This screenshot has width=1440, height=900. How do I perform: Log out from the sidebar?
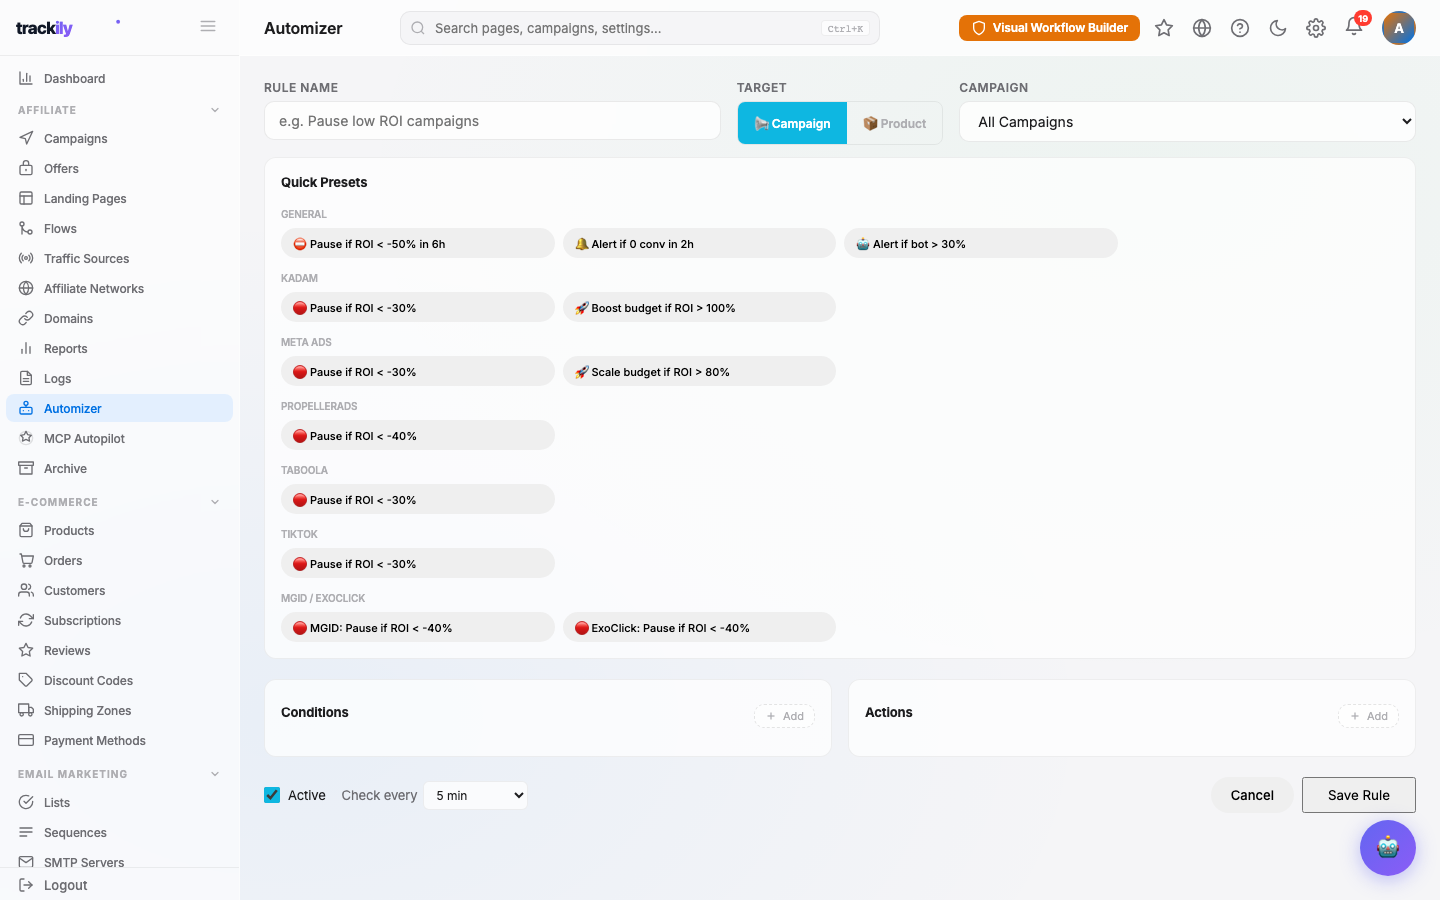click(x=119, y=885)
